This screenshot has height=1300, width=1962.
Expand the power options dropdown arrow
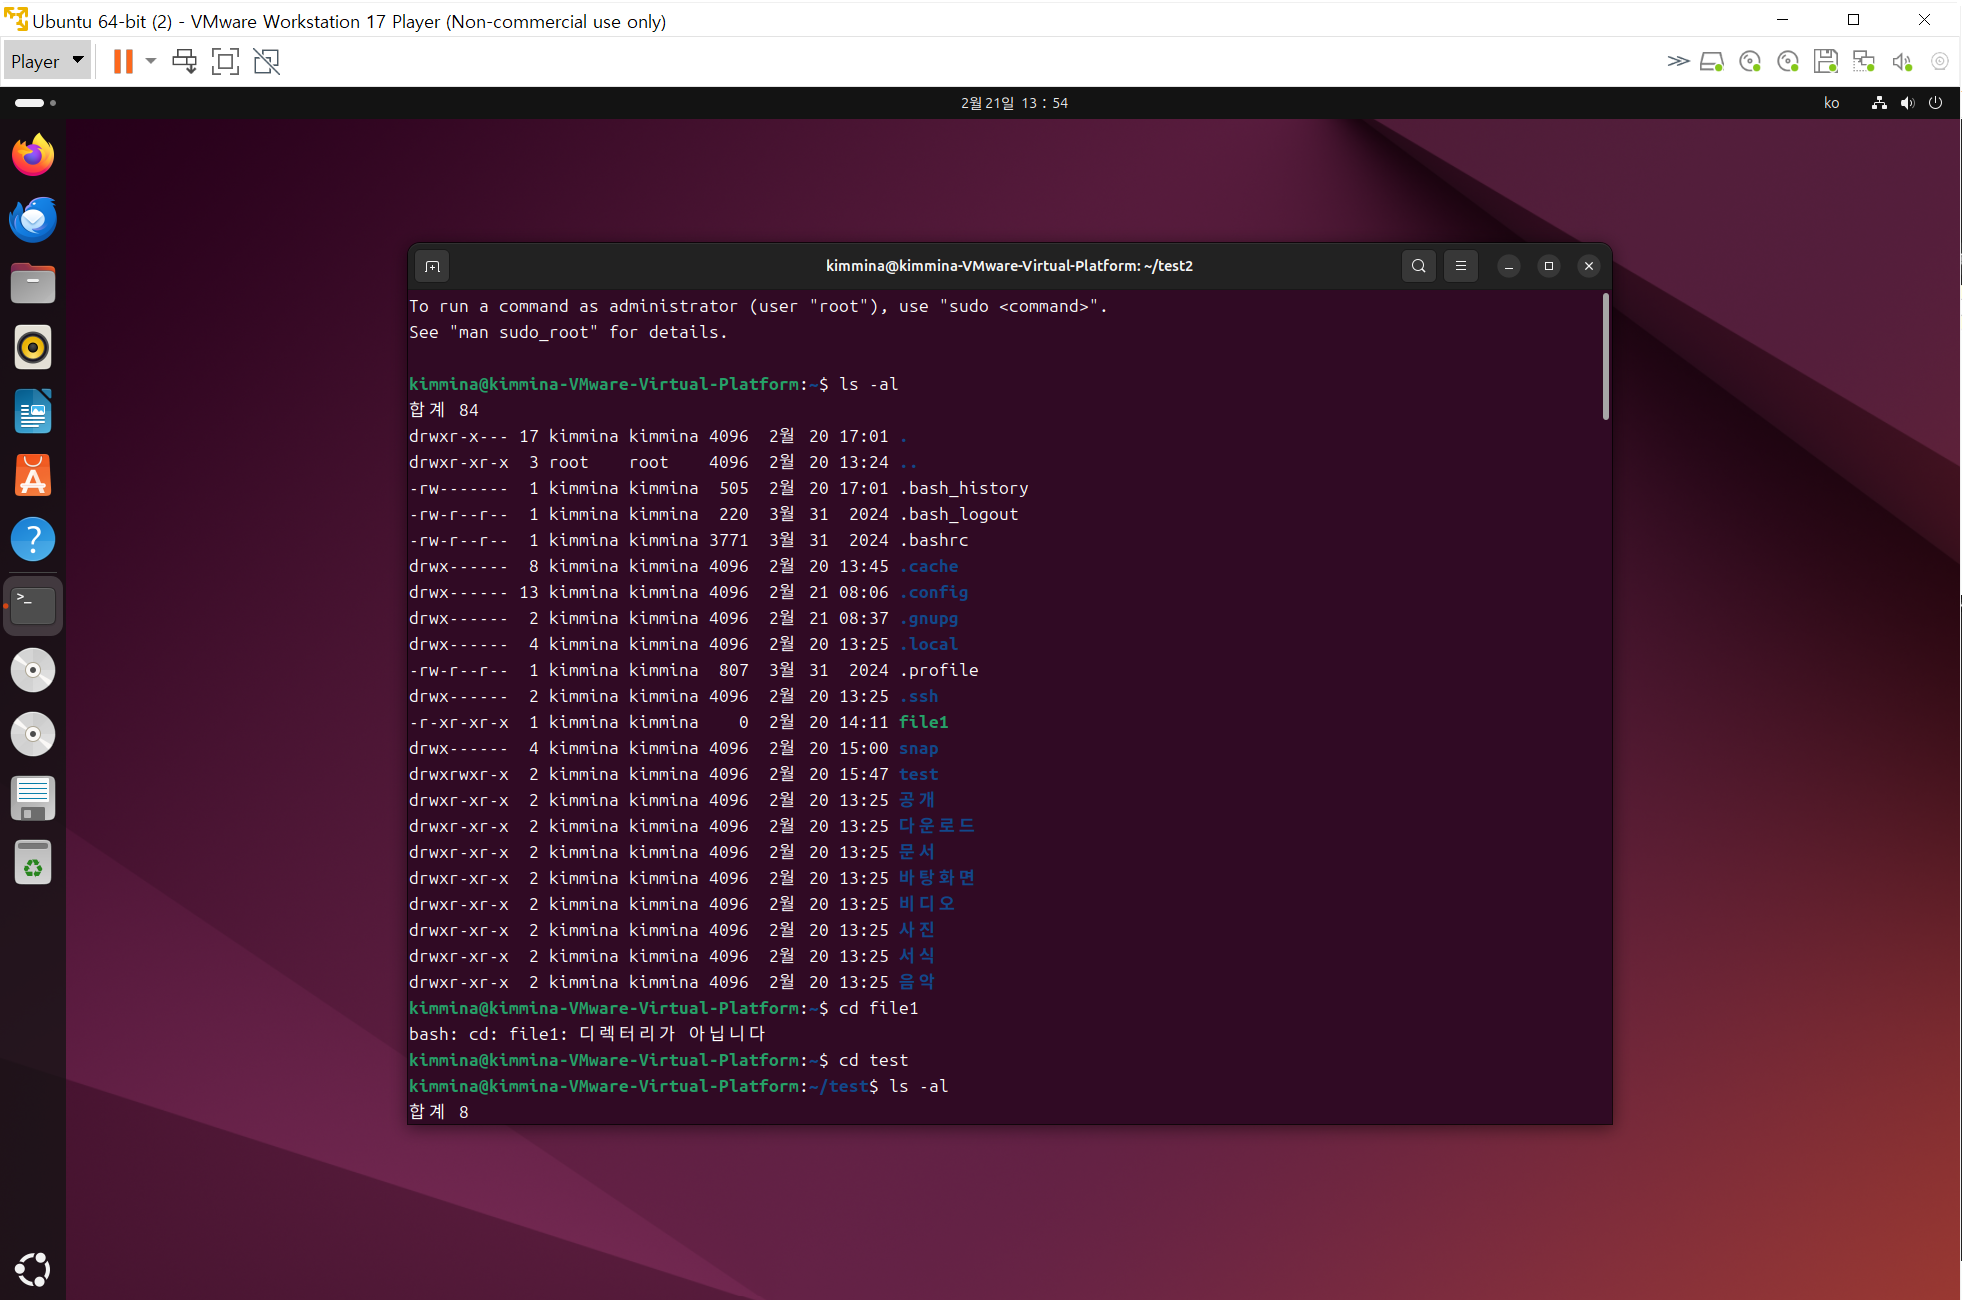pyautogui.click(x=151, y=61)
